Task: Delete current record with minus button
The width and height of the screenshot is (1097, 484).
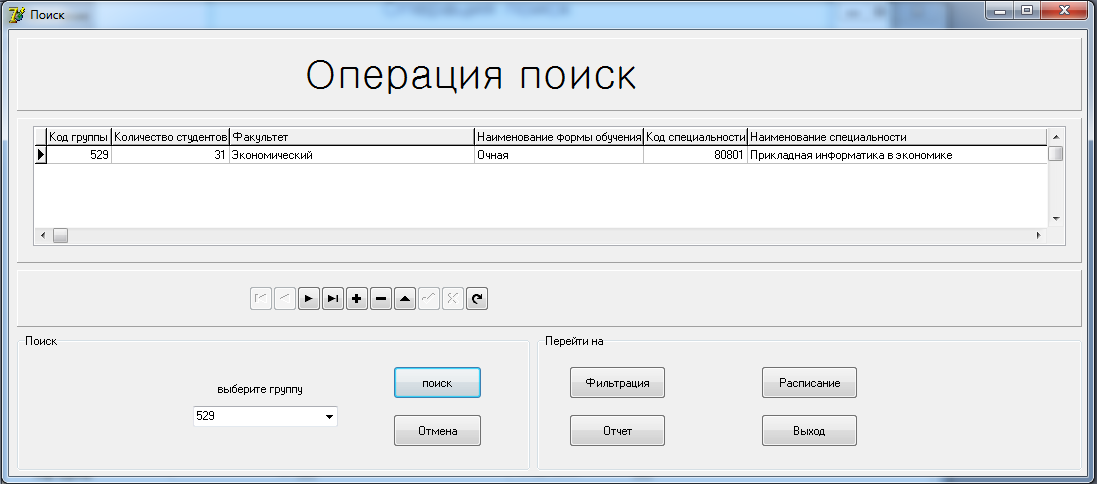Action: pyautogui.click(x=381, y=298)
